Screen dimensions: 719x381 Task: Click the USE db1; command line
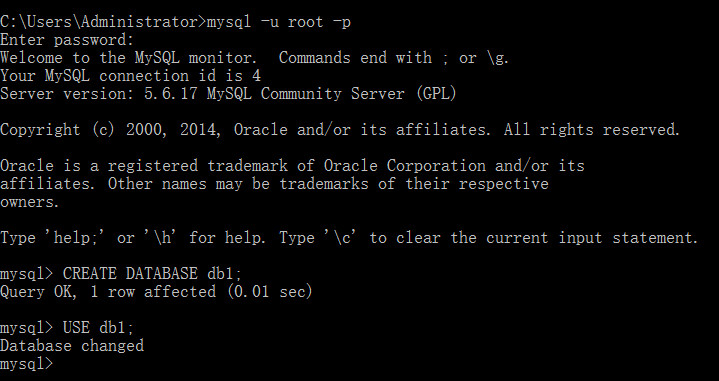click(67, 328)
